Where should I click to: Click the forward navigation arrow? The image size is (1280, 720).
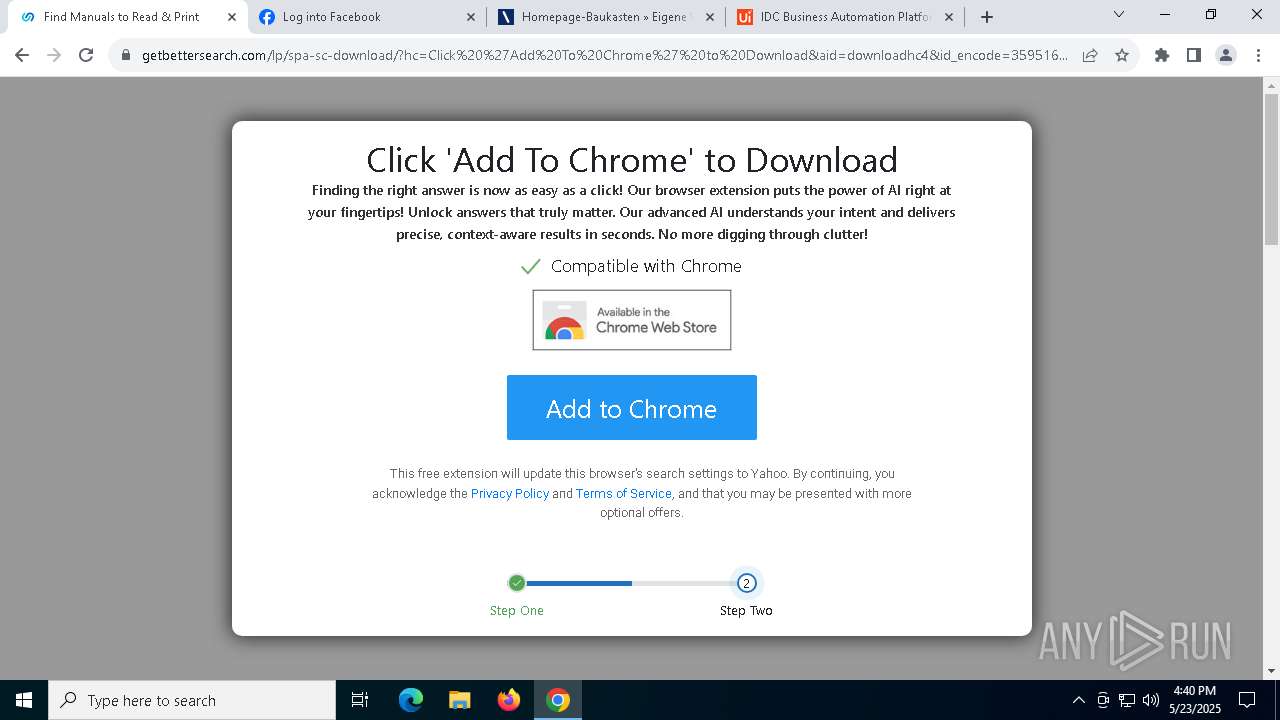(54, 55)
